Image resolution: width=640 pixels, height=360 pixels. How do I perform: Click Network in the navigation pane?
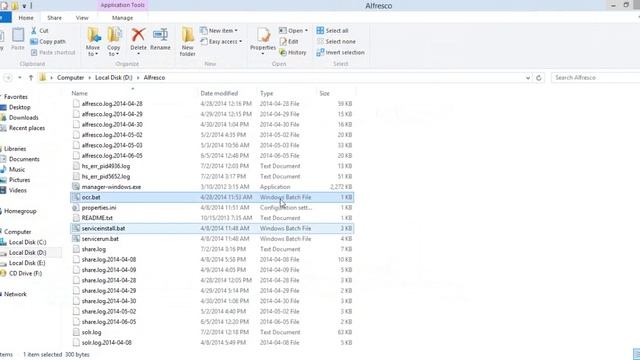click(15, 294)
